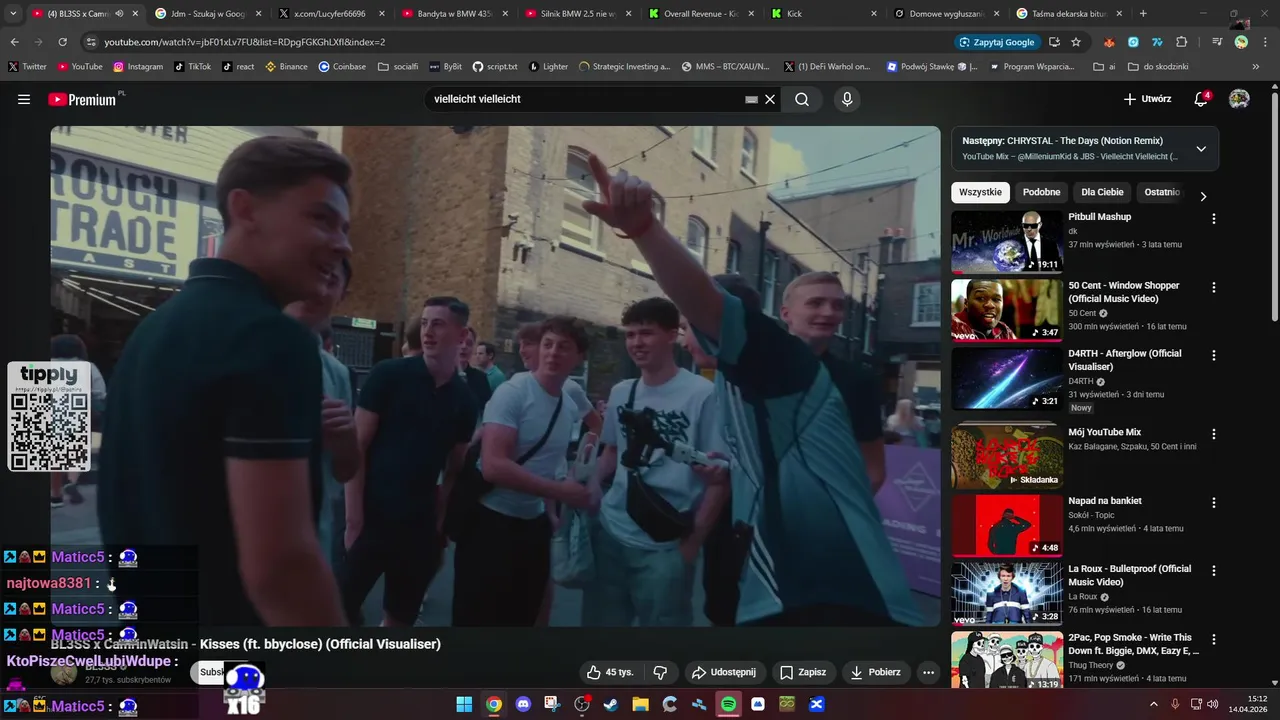Viewport: 1280px width, 720px height.
Task: Open Spotify from the taskbar
Action: (x=729, y=704)
